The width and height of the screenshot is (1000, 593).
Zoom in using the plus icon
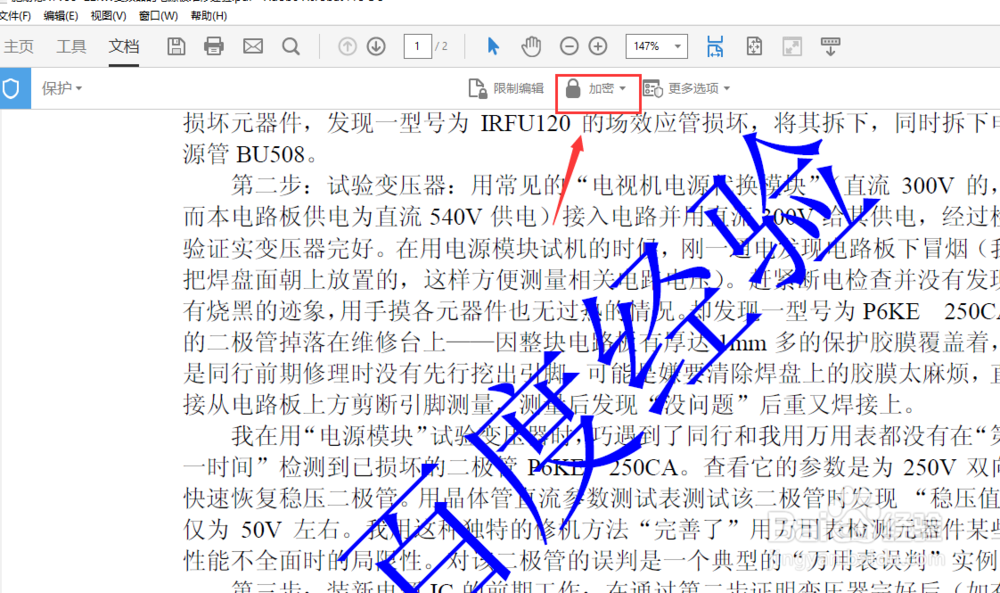597,46
